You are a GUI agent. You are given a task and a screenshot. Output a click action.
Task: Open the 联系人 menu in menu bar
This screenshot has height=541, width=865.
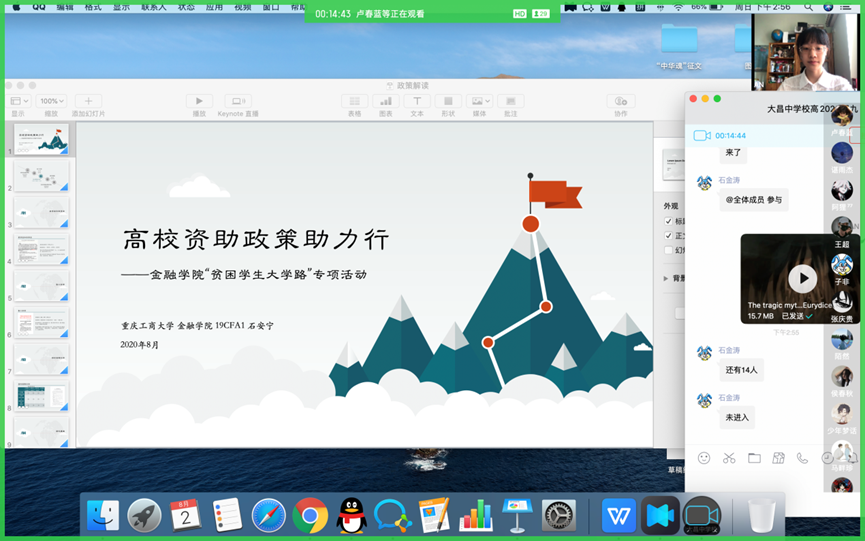point(154,6)
